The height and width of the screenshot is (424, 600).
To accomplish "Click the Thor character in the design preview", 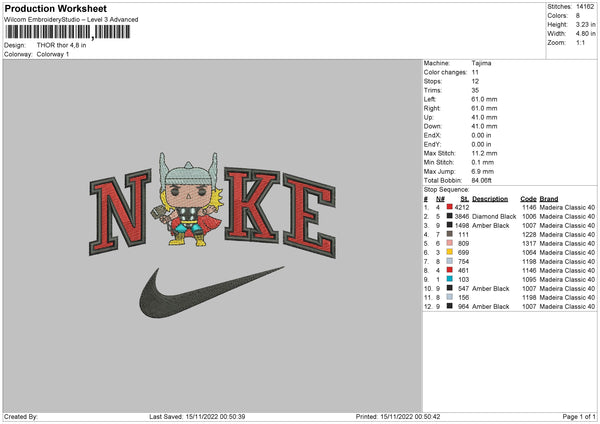I will [188, 199].
